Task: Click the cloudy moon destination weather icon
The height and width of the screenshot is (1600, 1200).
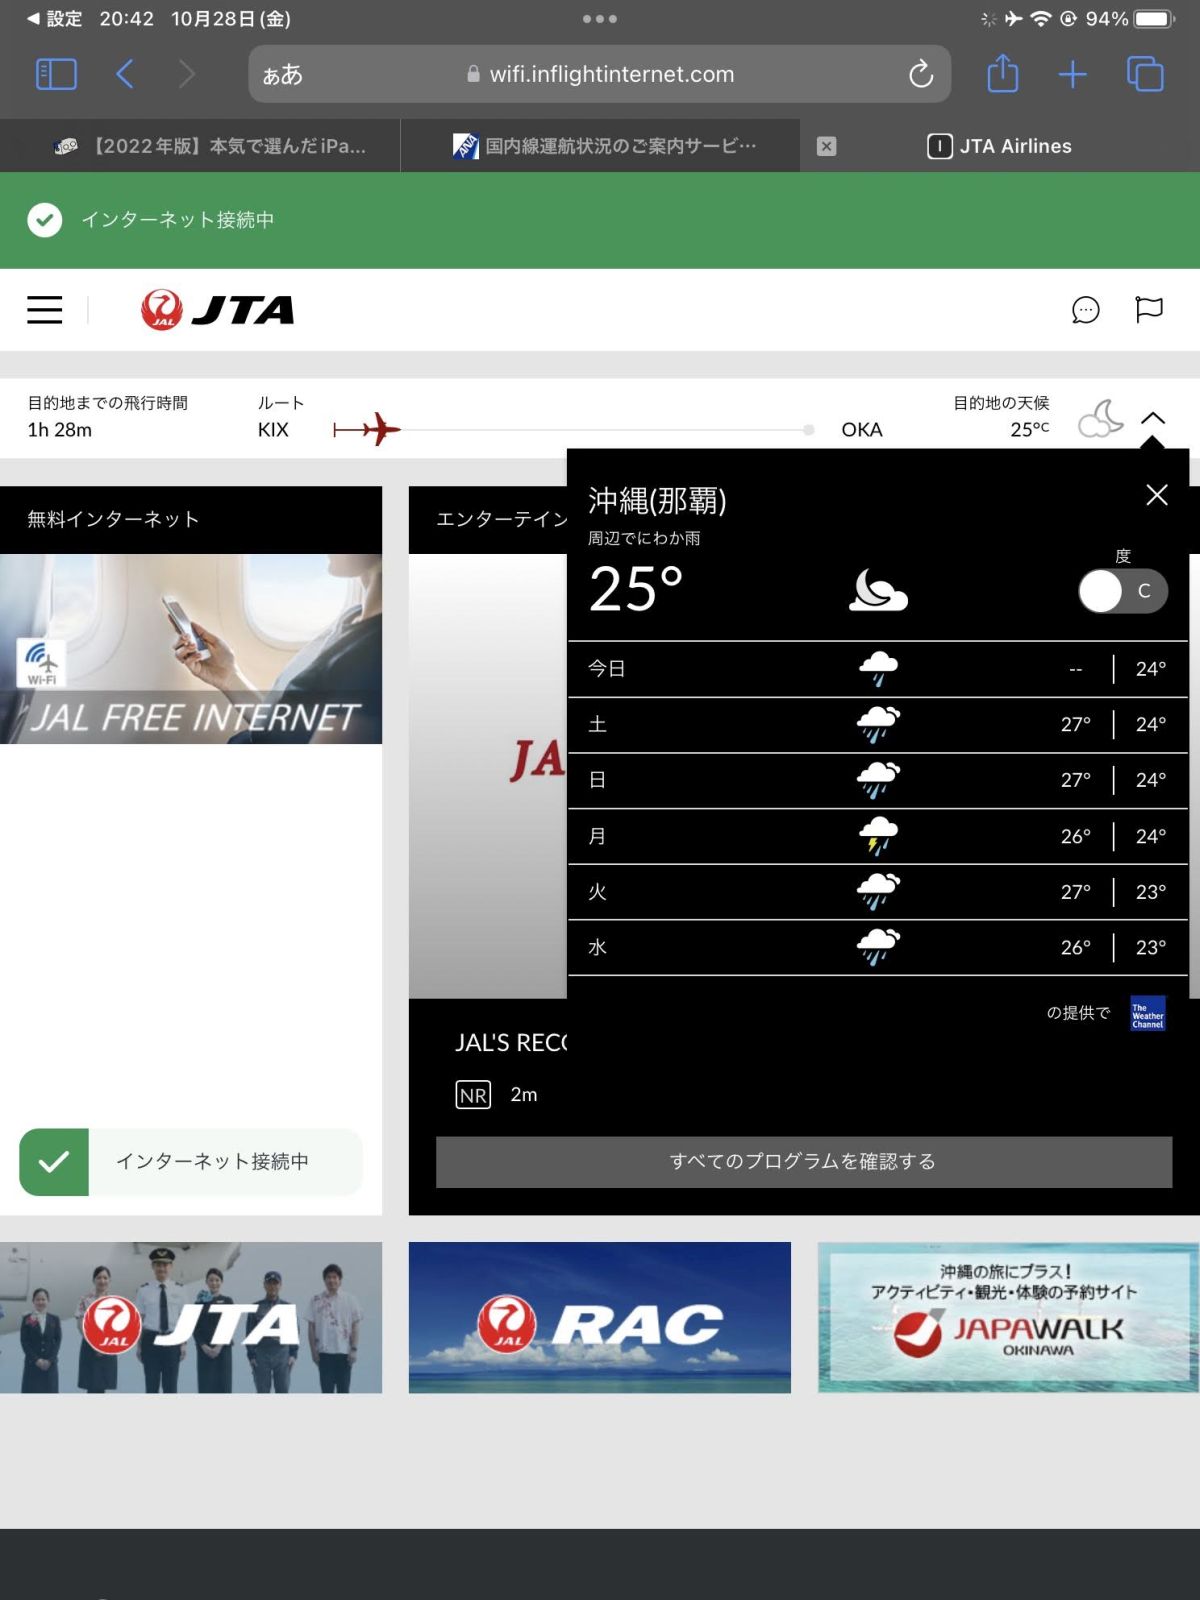Action: 1100,419
